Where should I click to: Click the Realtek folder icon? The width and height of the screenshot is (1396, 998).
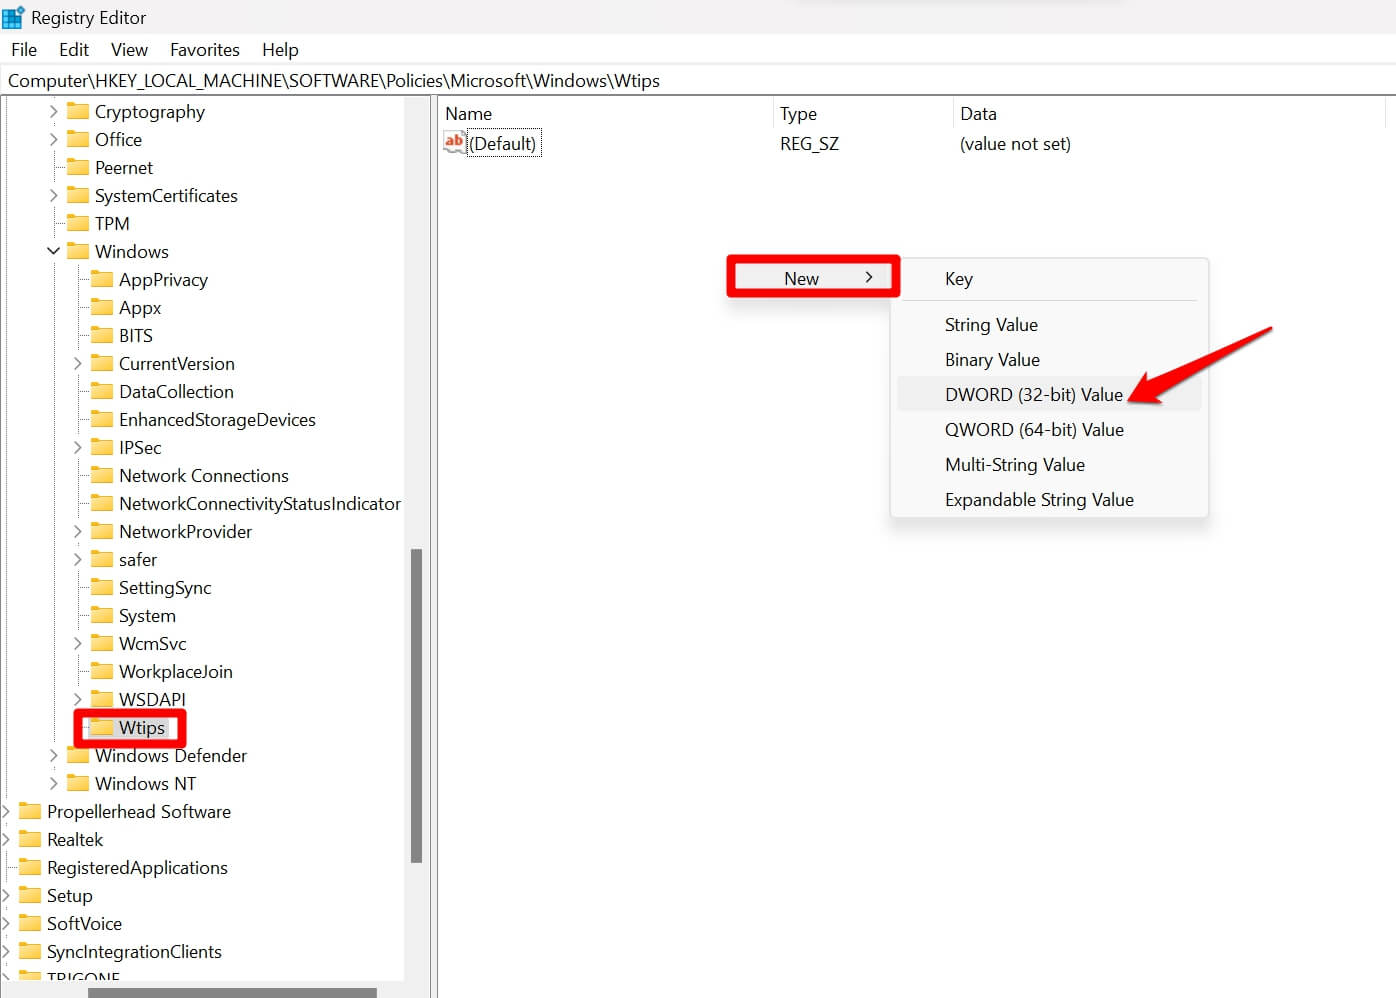(30, 840)
